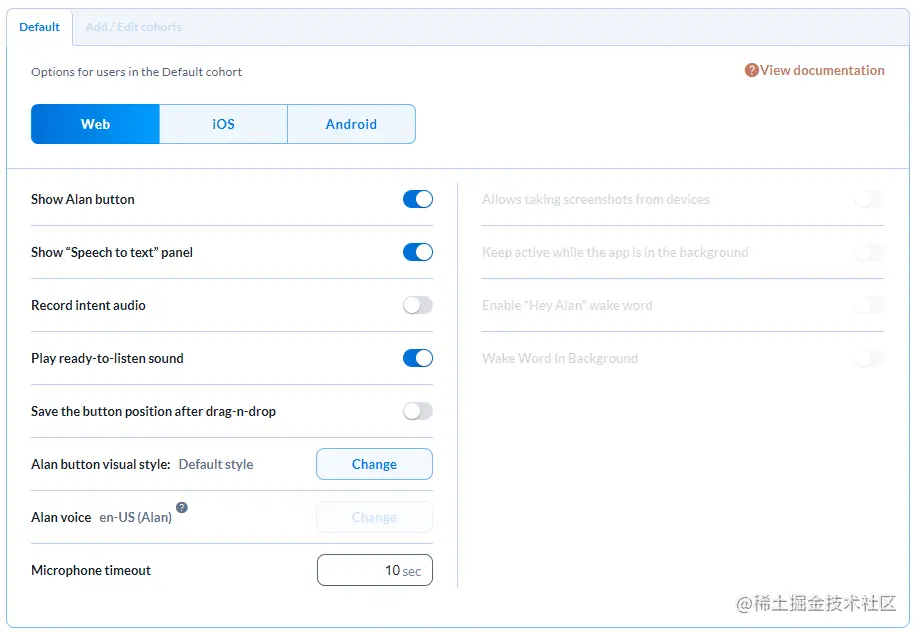The image size is (916, 633).
Task: Select the Web platform tab
Action: tap(95, 124)
